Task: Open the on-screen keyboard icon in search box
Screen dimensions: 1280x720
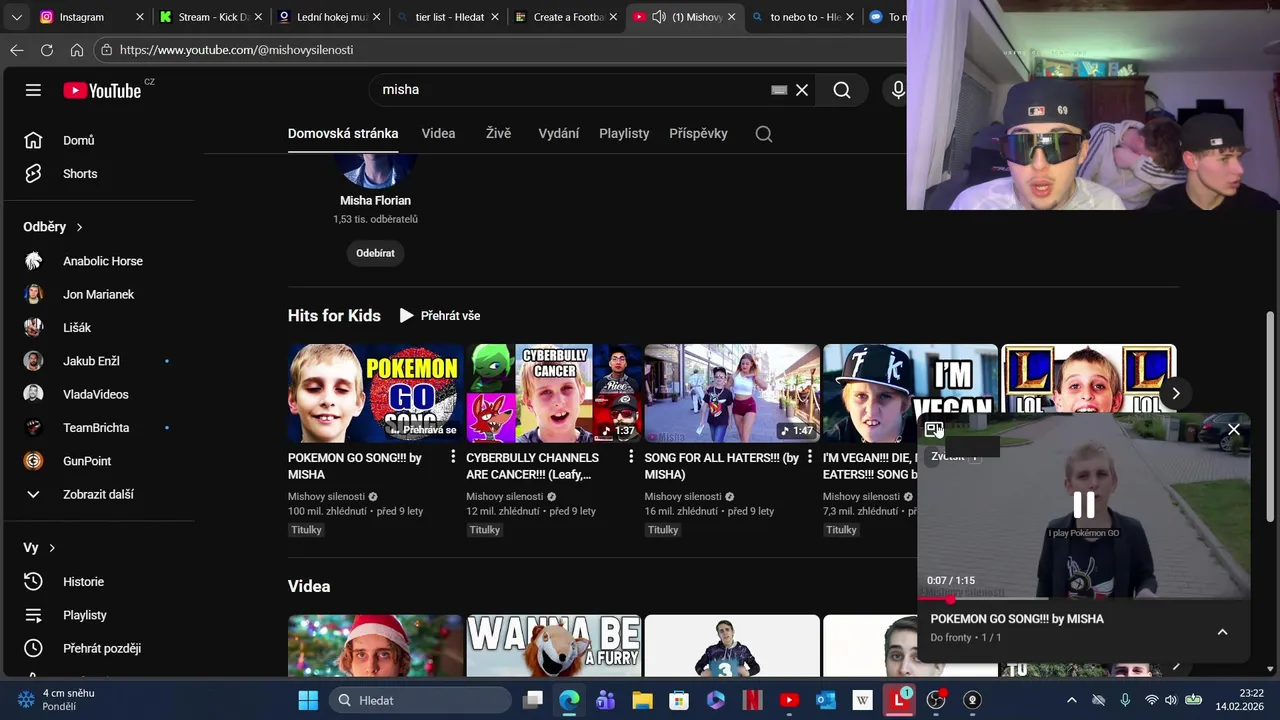Action: (779, 90)
